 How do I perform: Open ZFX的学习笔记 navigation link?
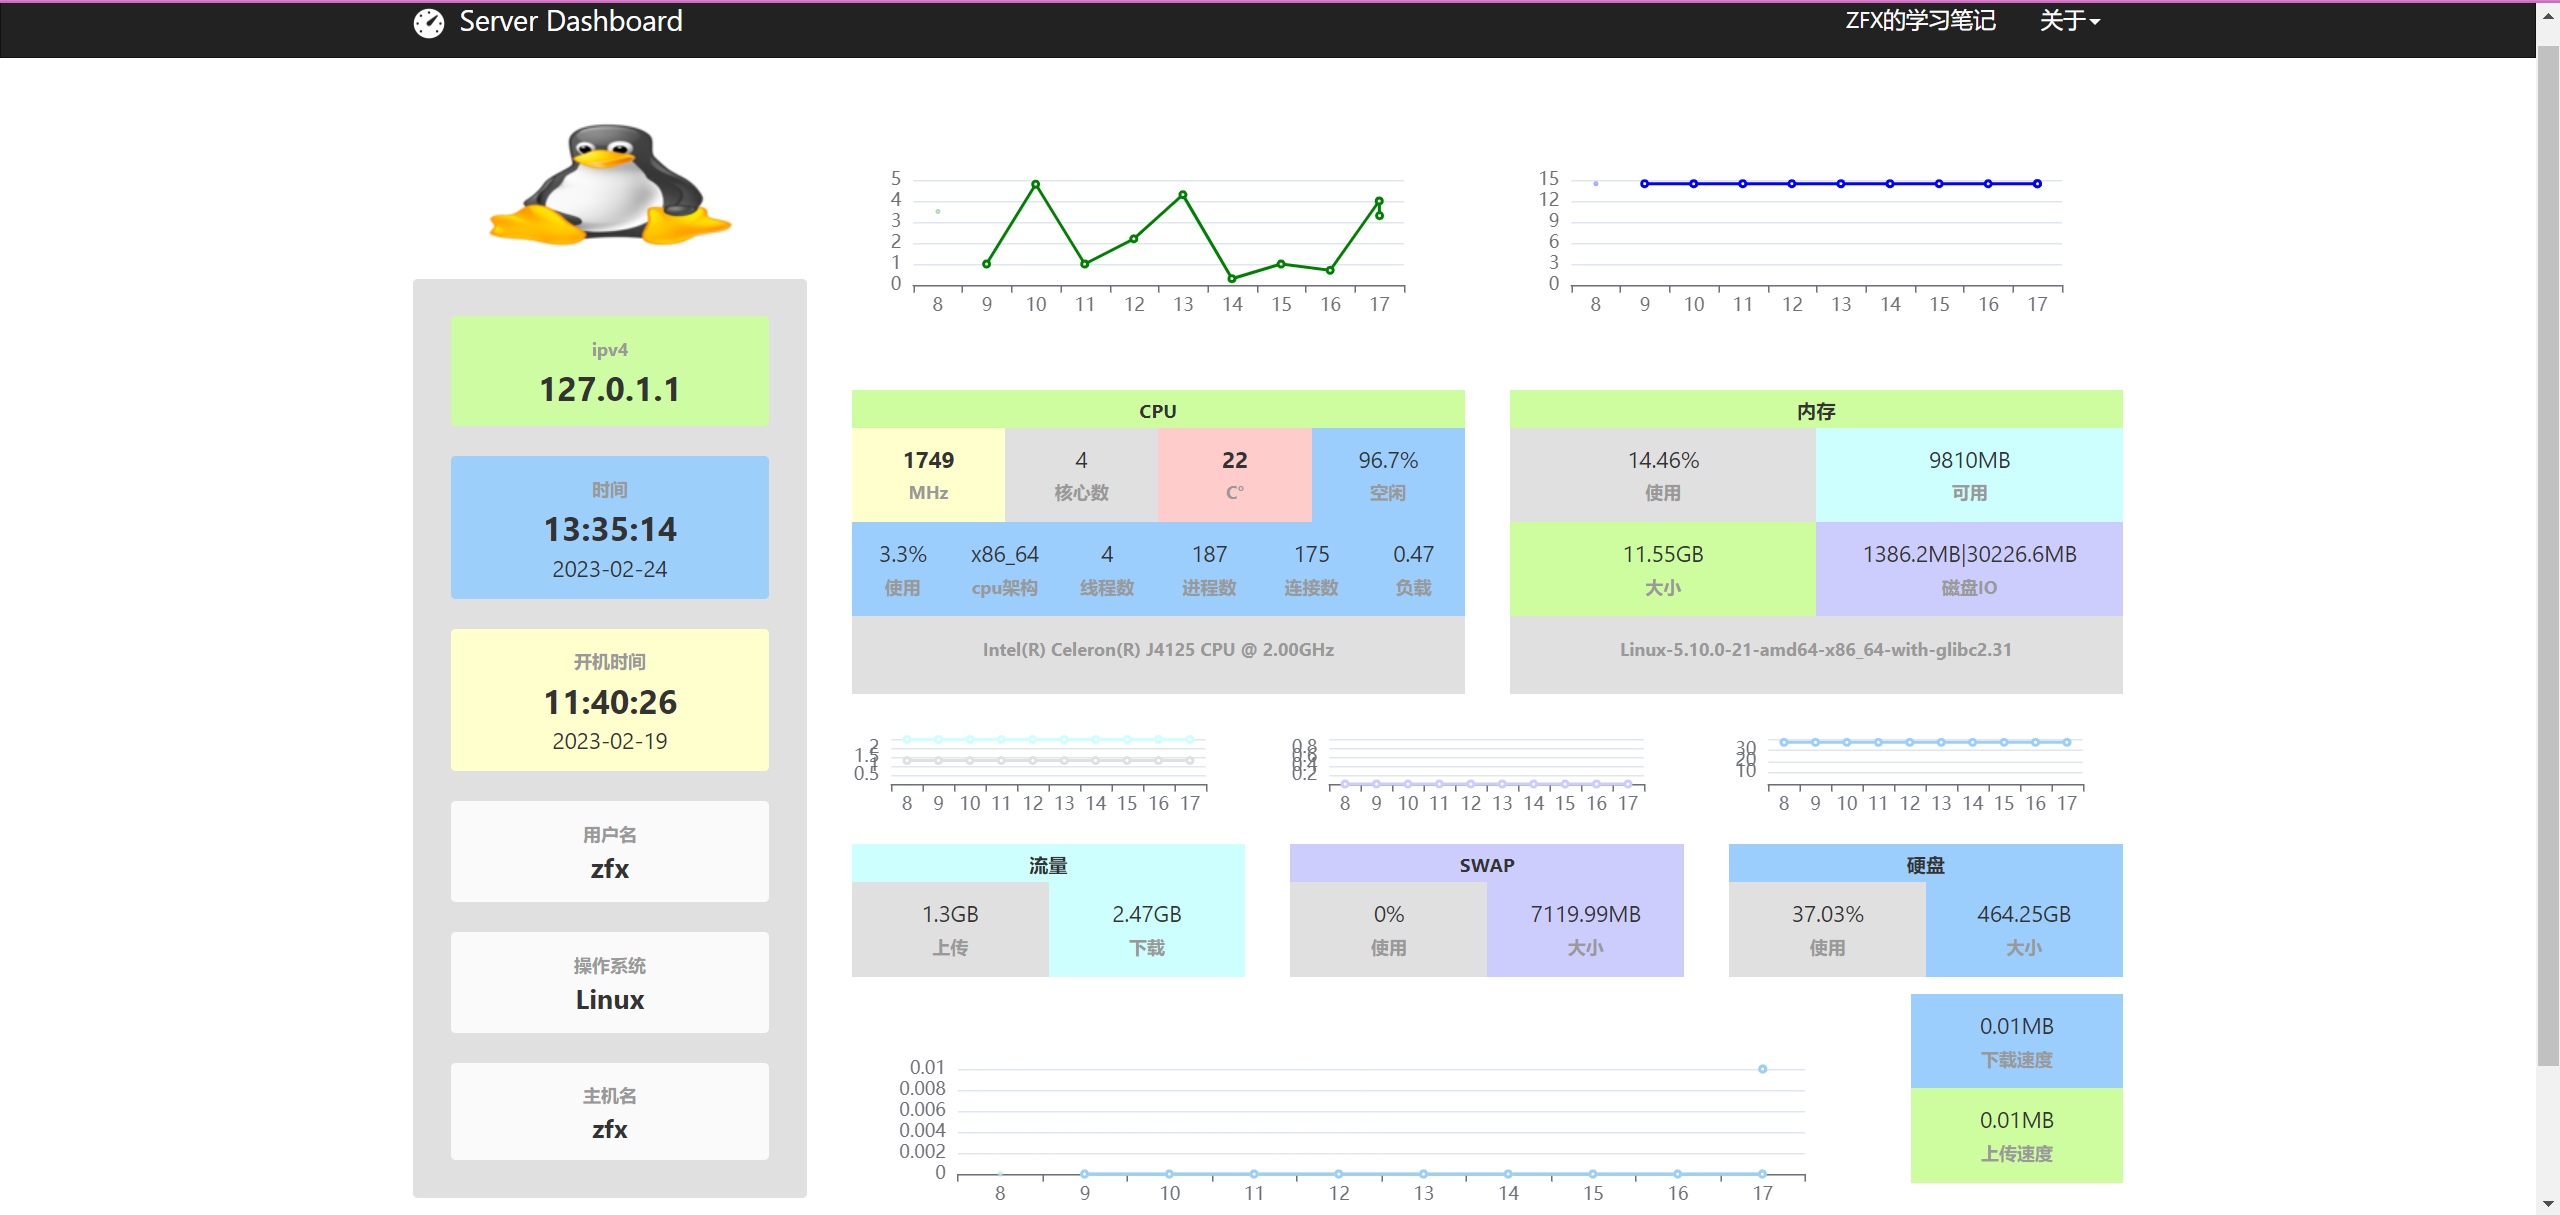tap(1920, 21)
